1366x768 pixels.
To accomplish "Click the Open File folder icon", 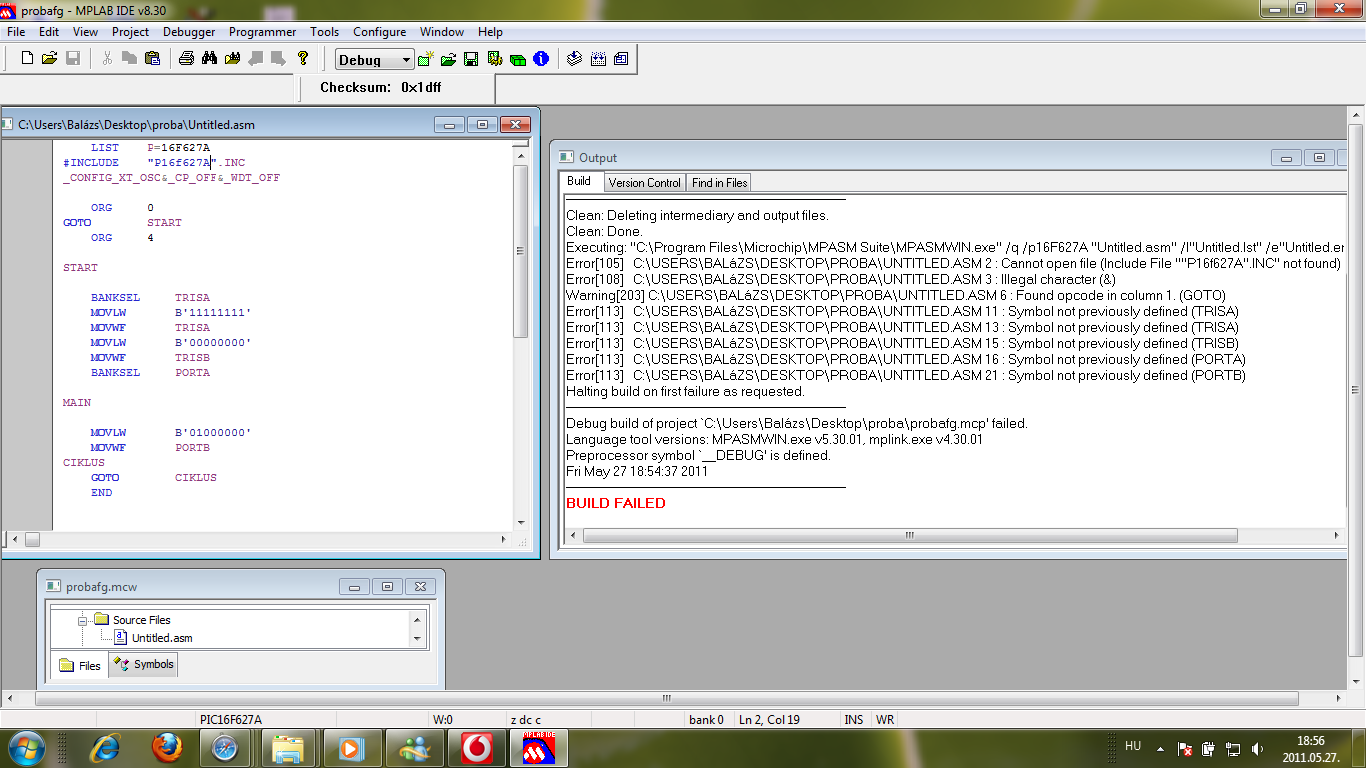I will coord(49,59).
